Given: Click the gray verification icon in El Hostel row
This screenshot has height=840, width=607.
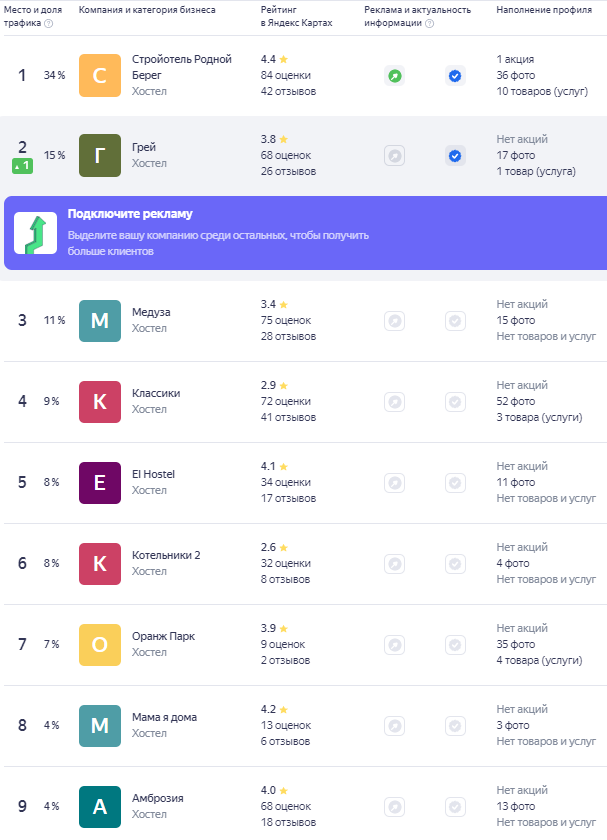Looking at the screenshot, I should coord(455,483).
